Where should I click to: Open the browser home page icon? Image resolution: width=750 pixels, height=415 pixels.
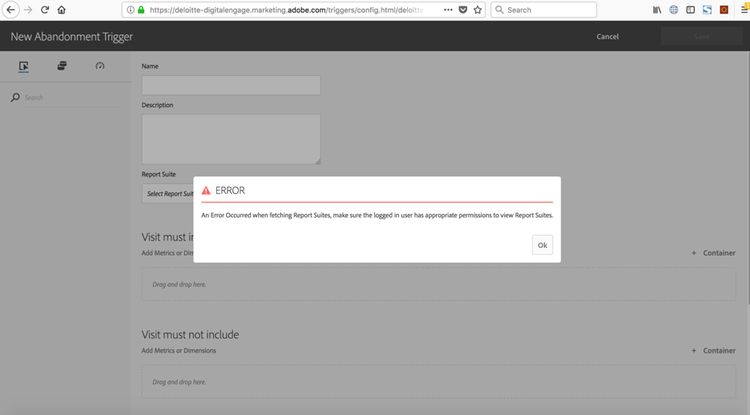pyautogui.click(x=62, y=10)
